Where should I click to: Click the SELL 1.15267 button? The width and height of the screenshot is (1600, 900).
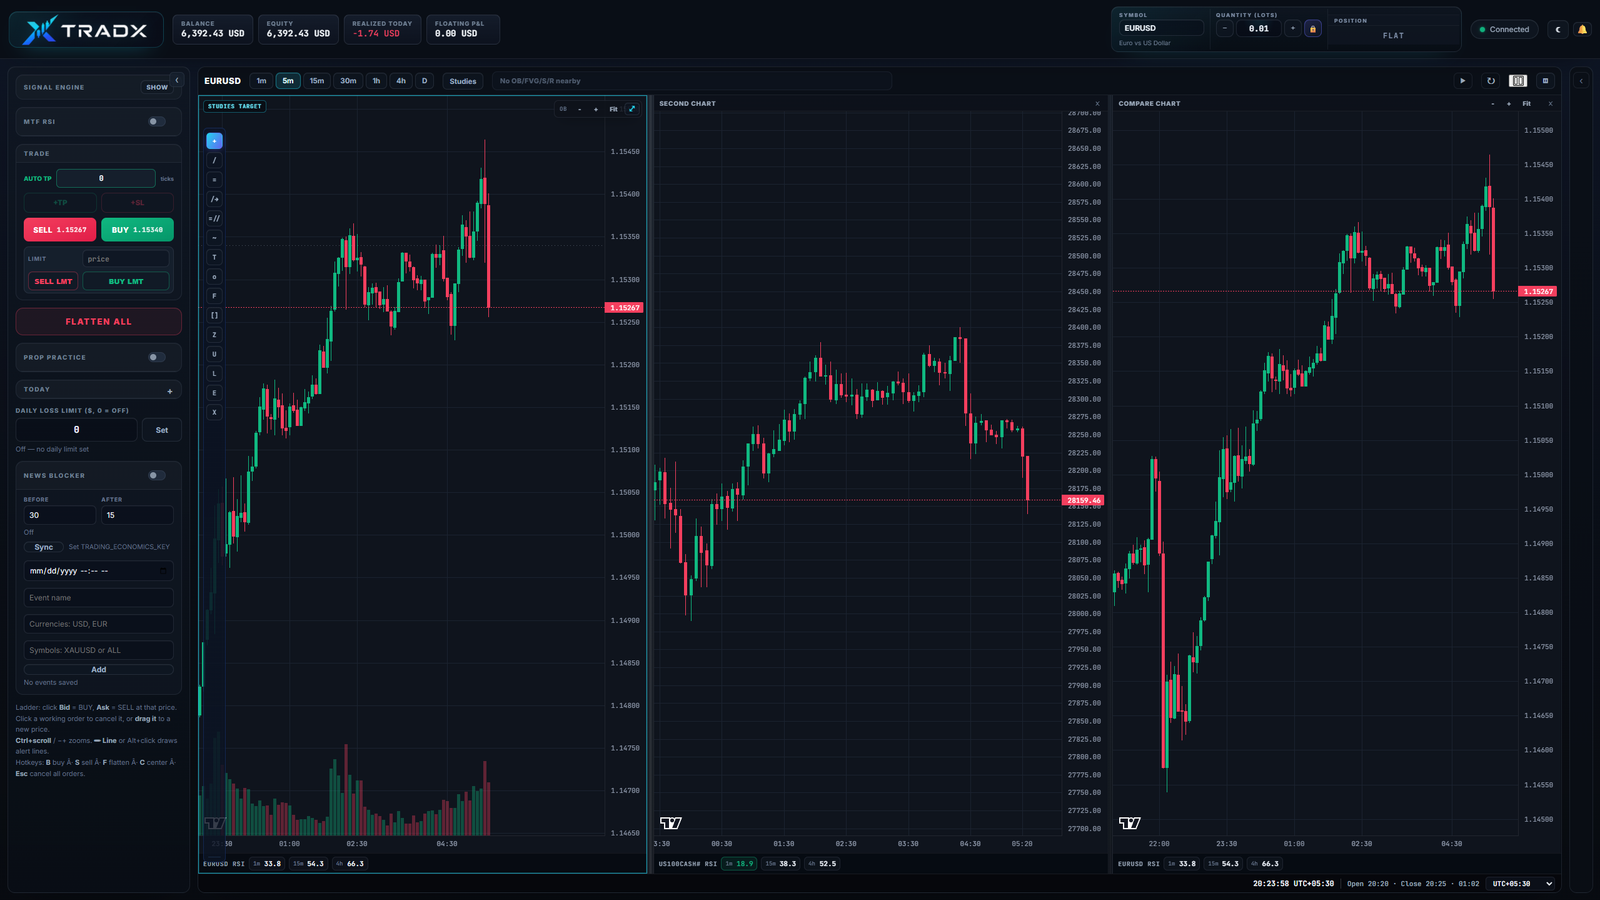pyautogui.click(x=60, y=230)
